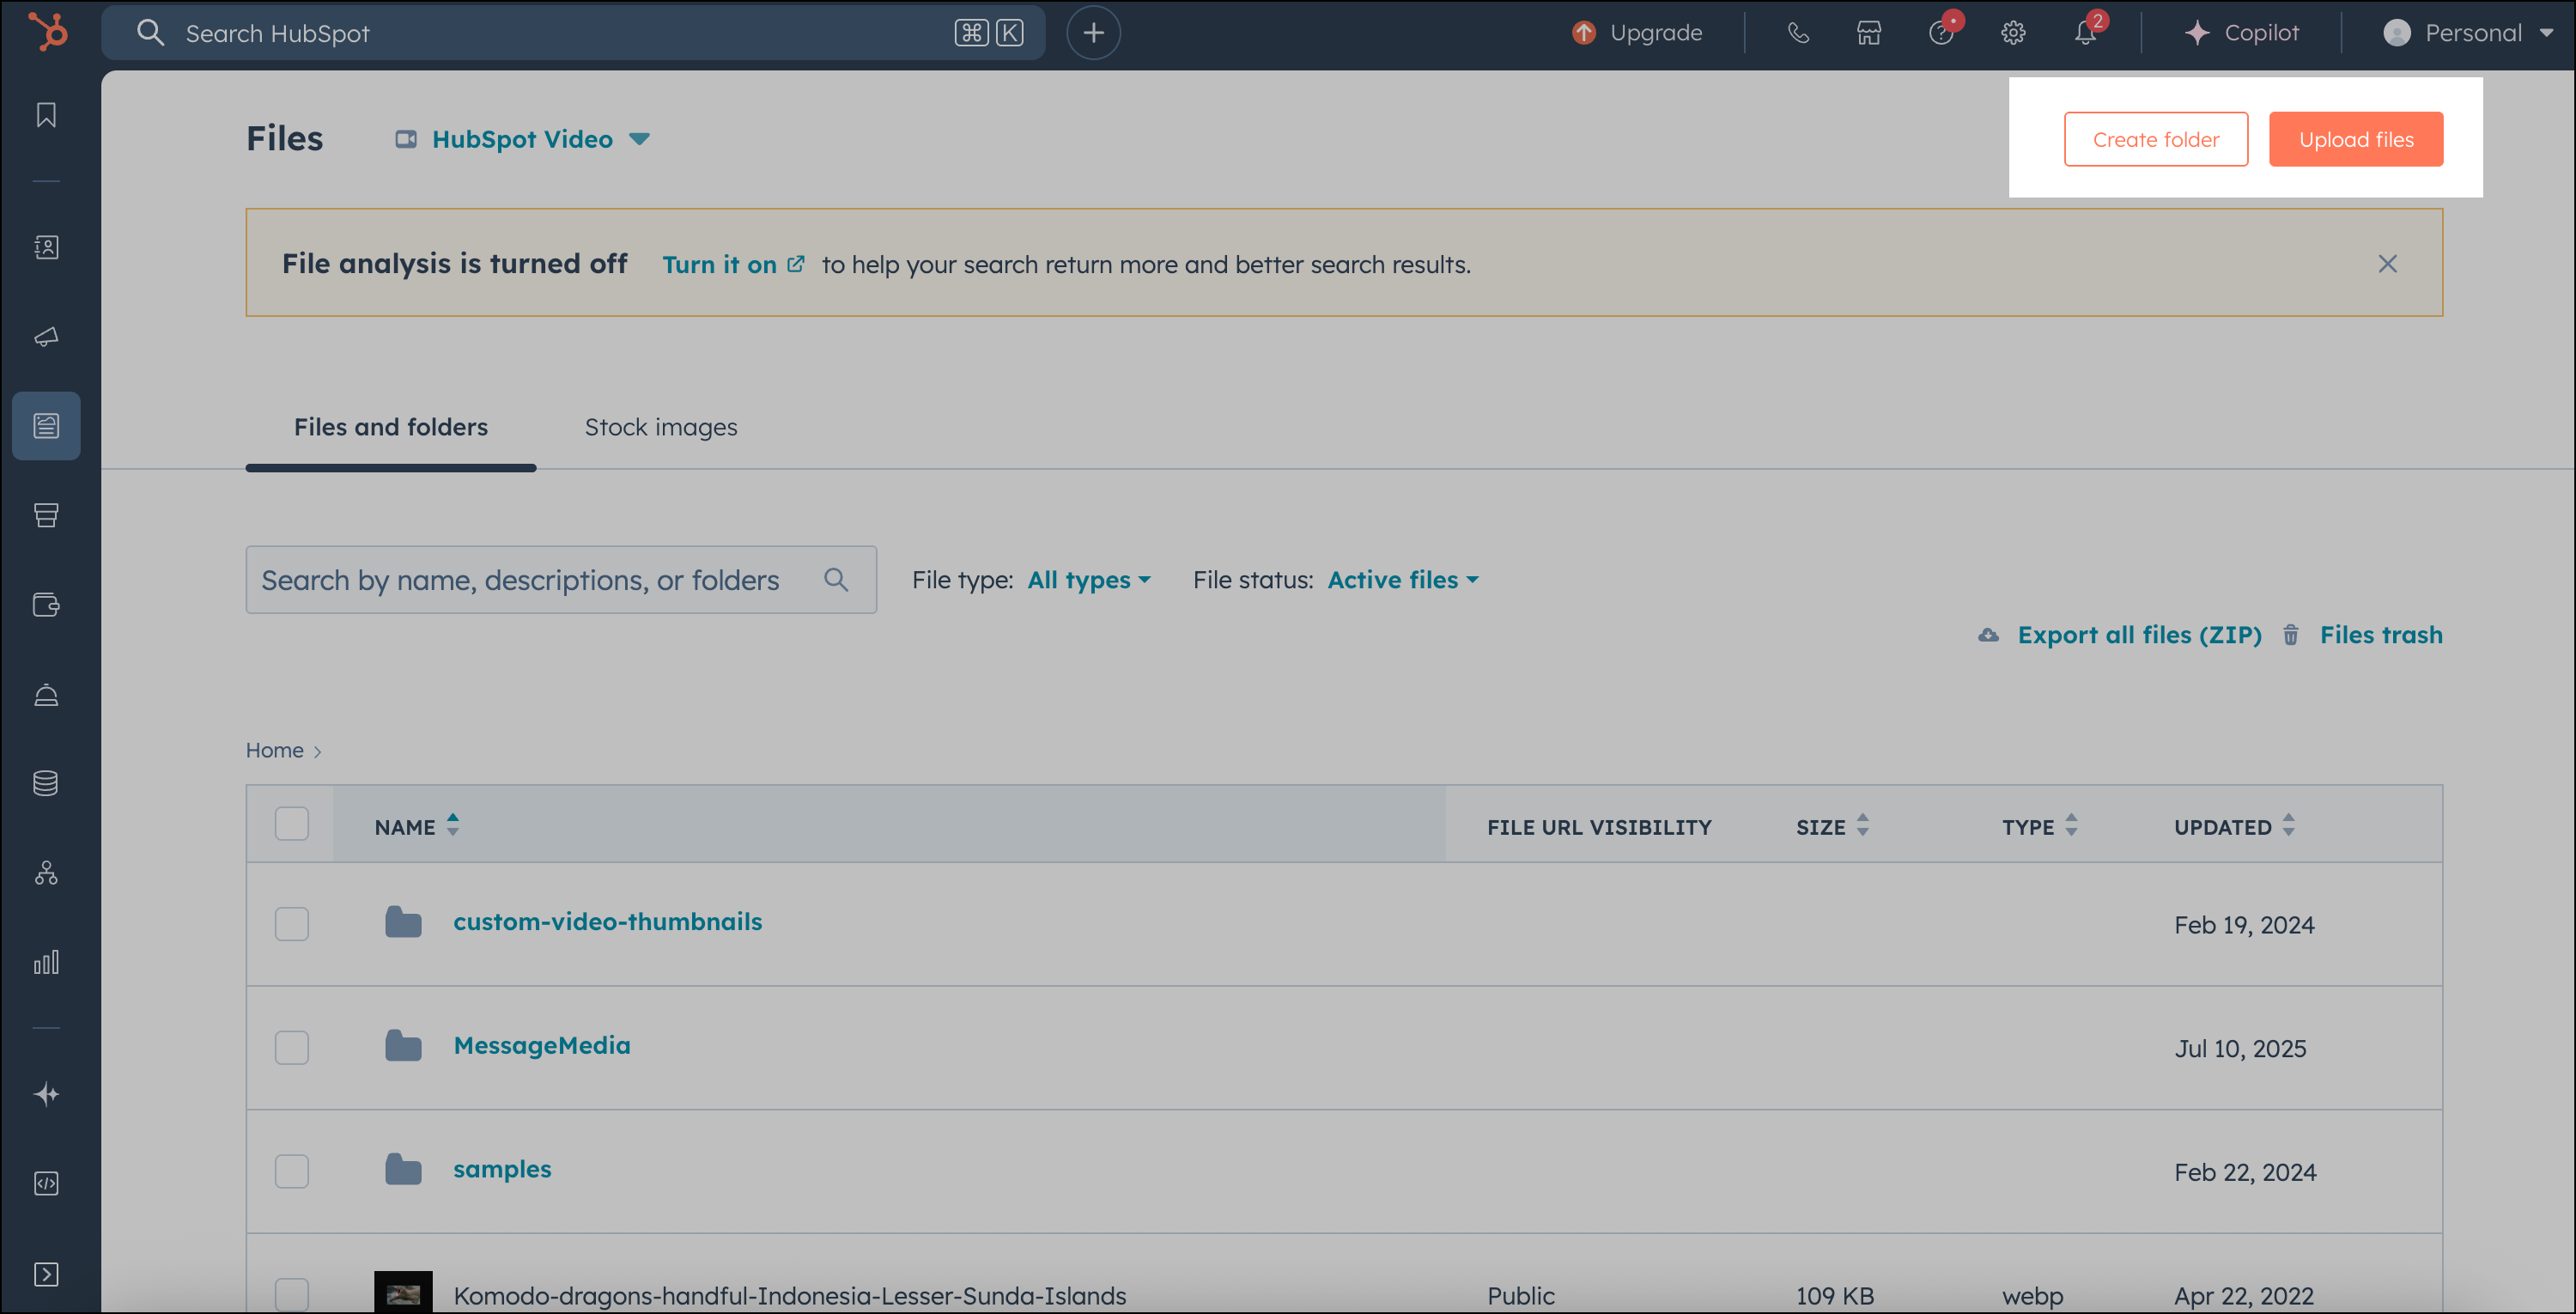The height and width of the screenshot is (1314, 2576).
Task: Click the Komodo-dragons-handful-Indonesia file name
Action: pyautogui.click(x=790, y=1295)
